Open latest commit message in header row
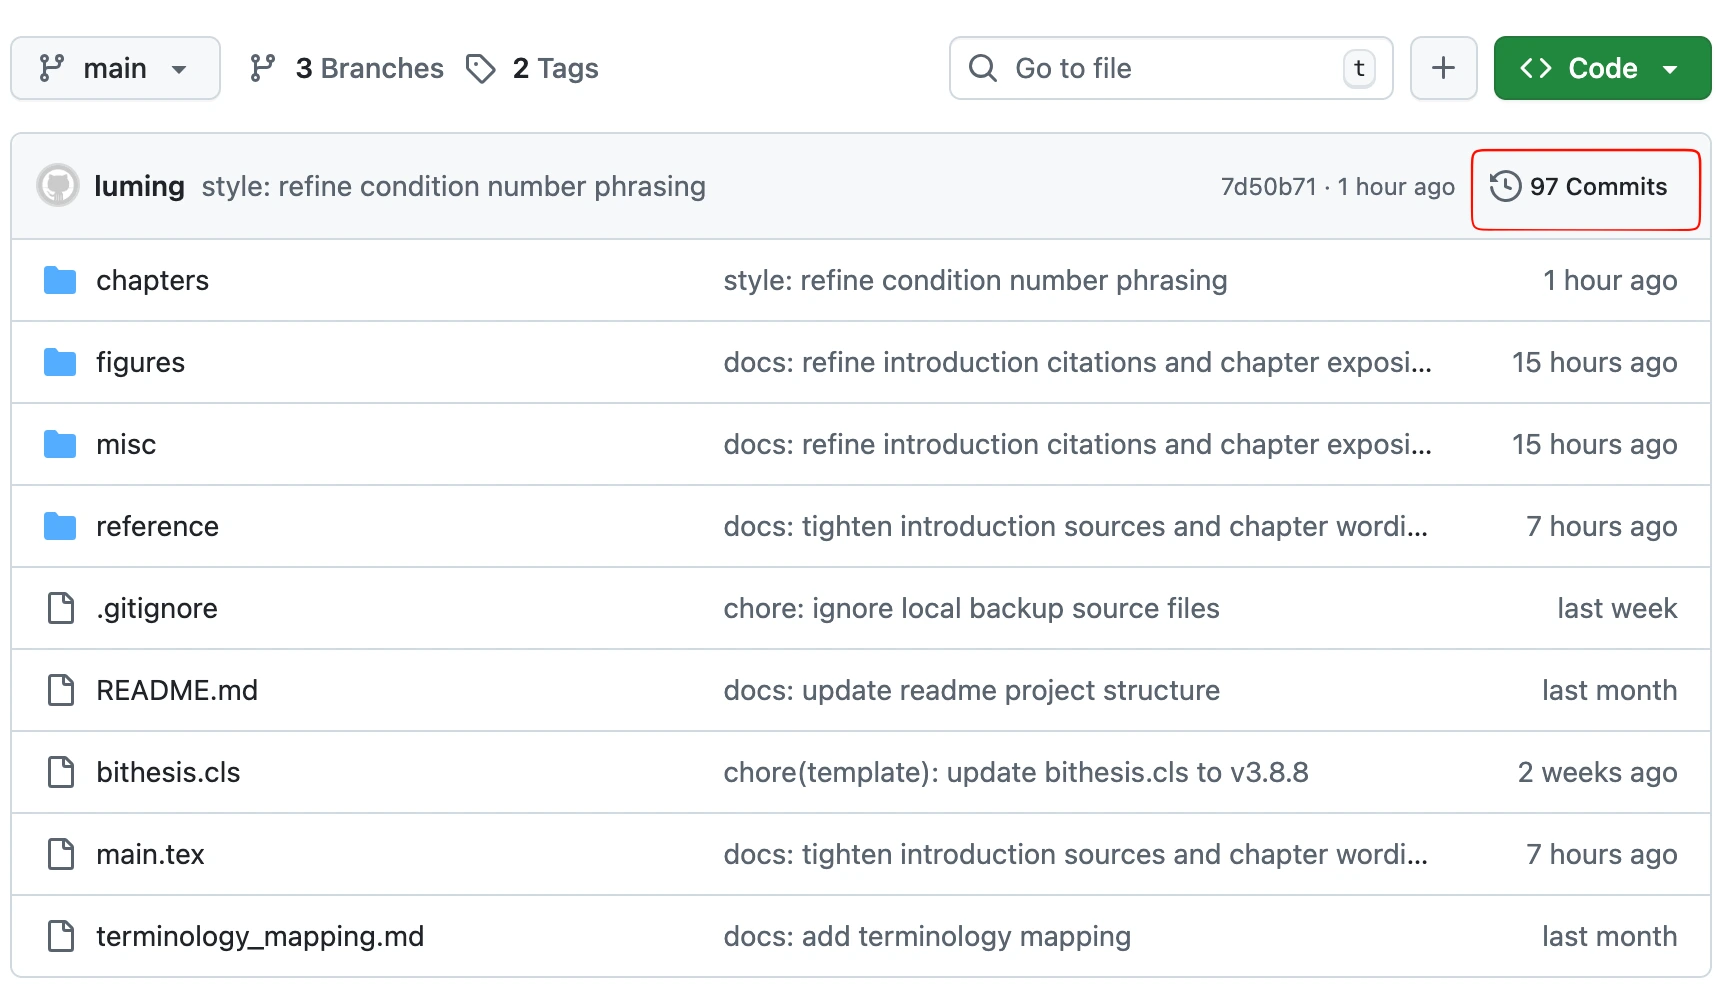1724x990 pixels. [x=453, y=186]
